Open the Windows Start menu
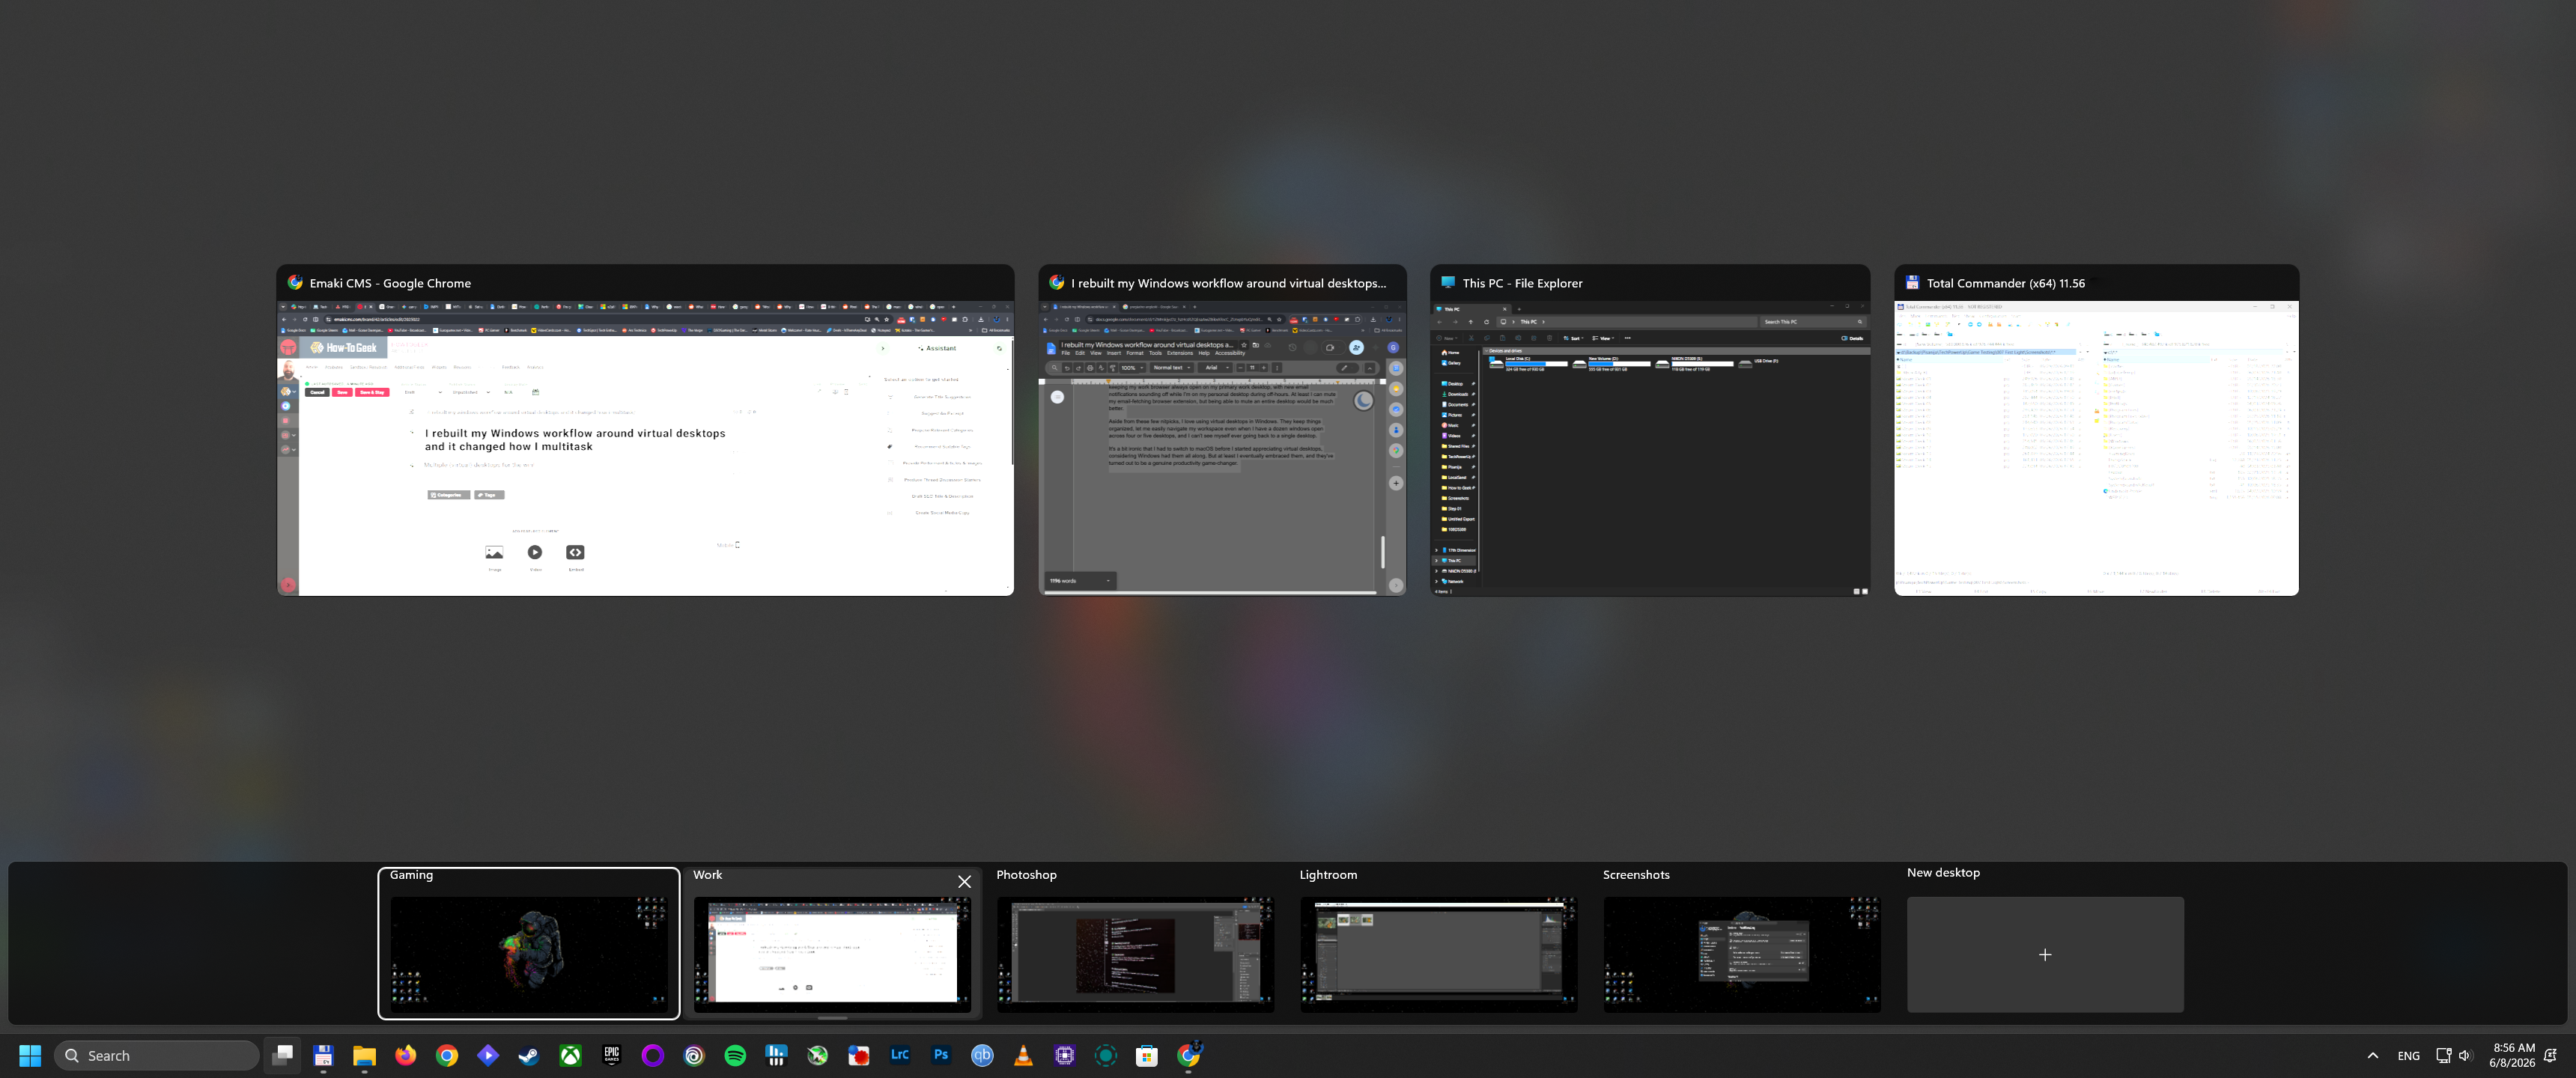 click(30, 1055)
